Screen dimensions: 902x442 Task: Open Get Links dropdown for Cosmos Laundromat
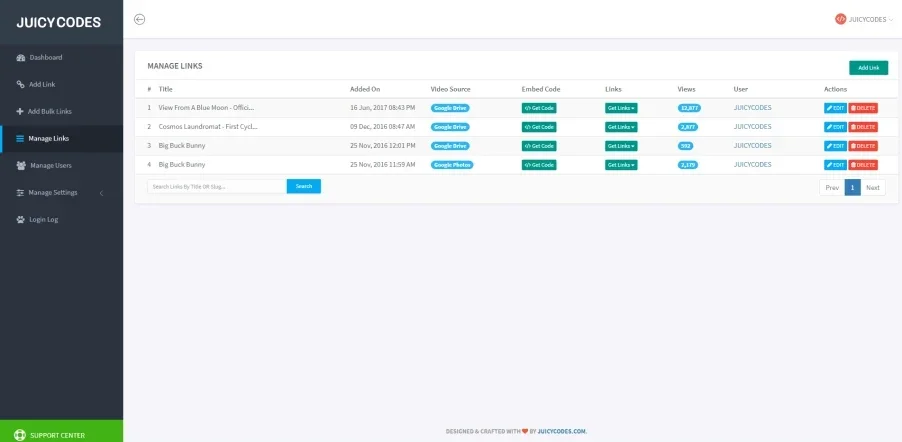(x=621, y=127)
